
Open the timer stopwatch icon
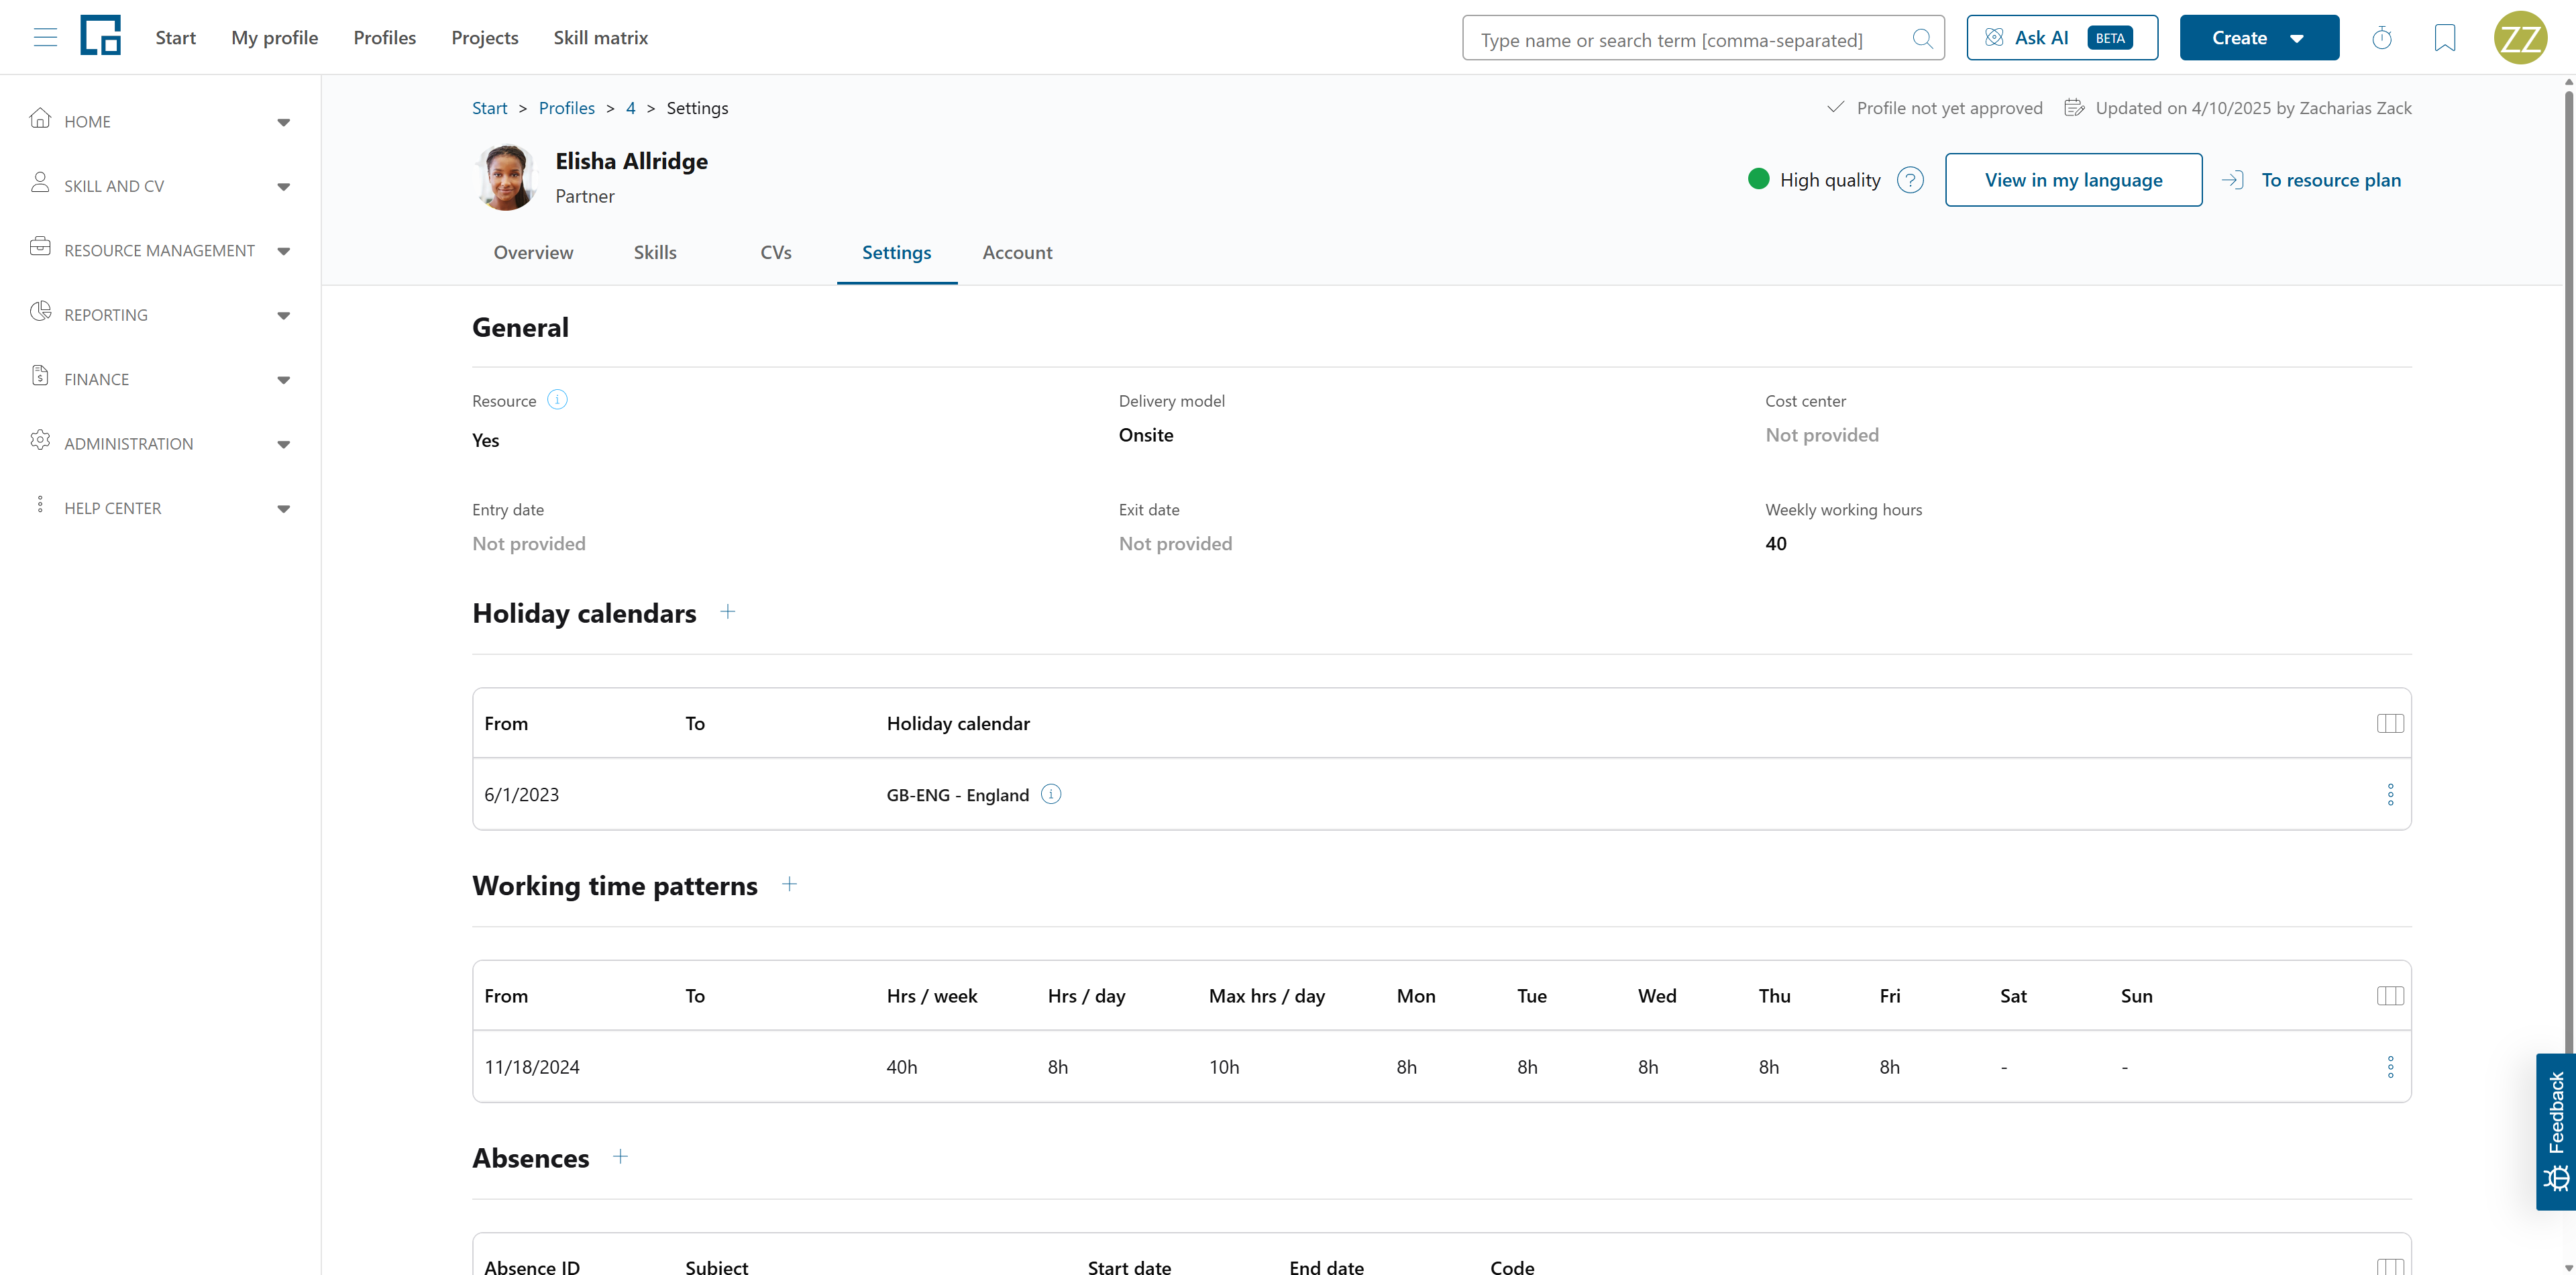click(2382, 38)
